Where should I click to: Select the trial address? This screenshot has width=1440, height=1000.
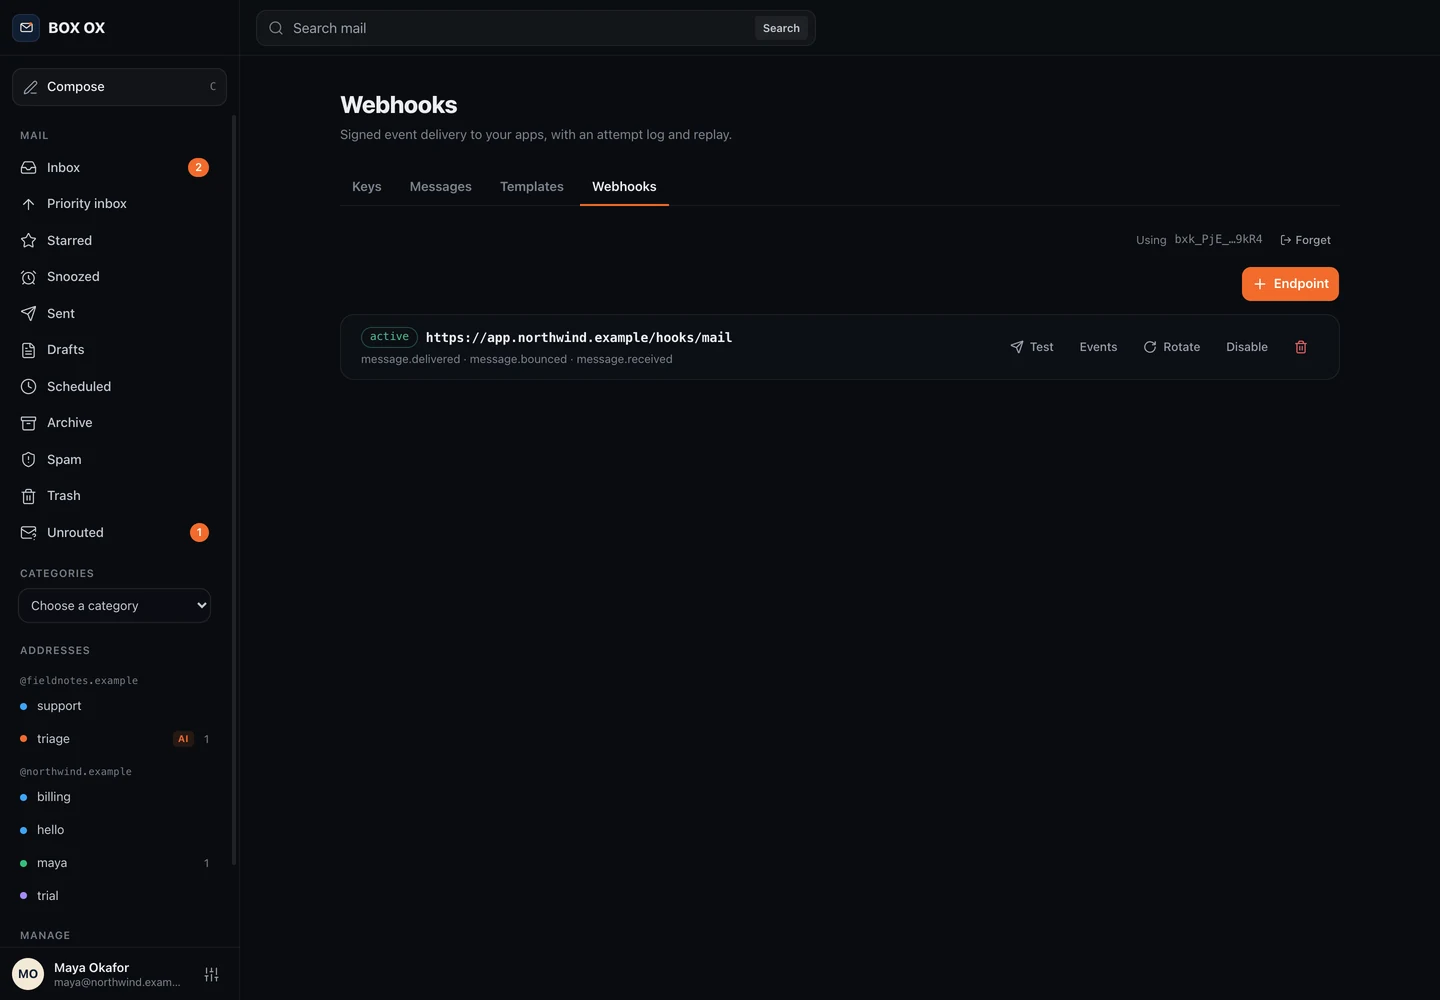pyautogui.click(x=115, y=896)
